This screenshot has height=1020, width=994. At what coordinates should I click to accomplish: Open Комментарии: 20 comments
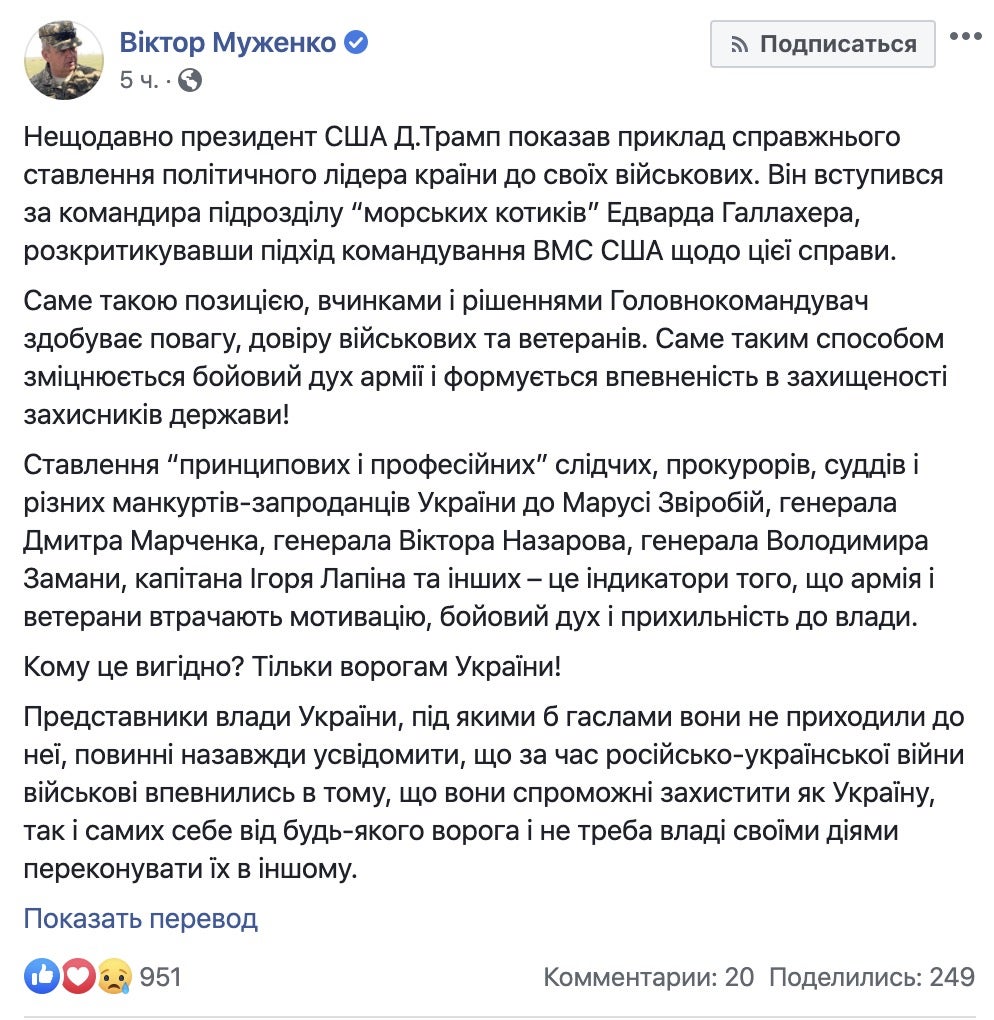(648, 976)
